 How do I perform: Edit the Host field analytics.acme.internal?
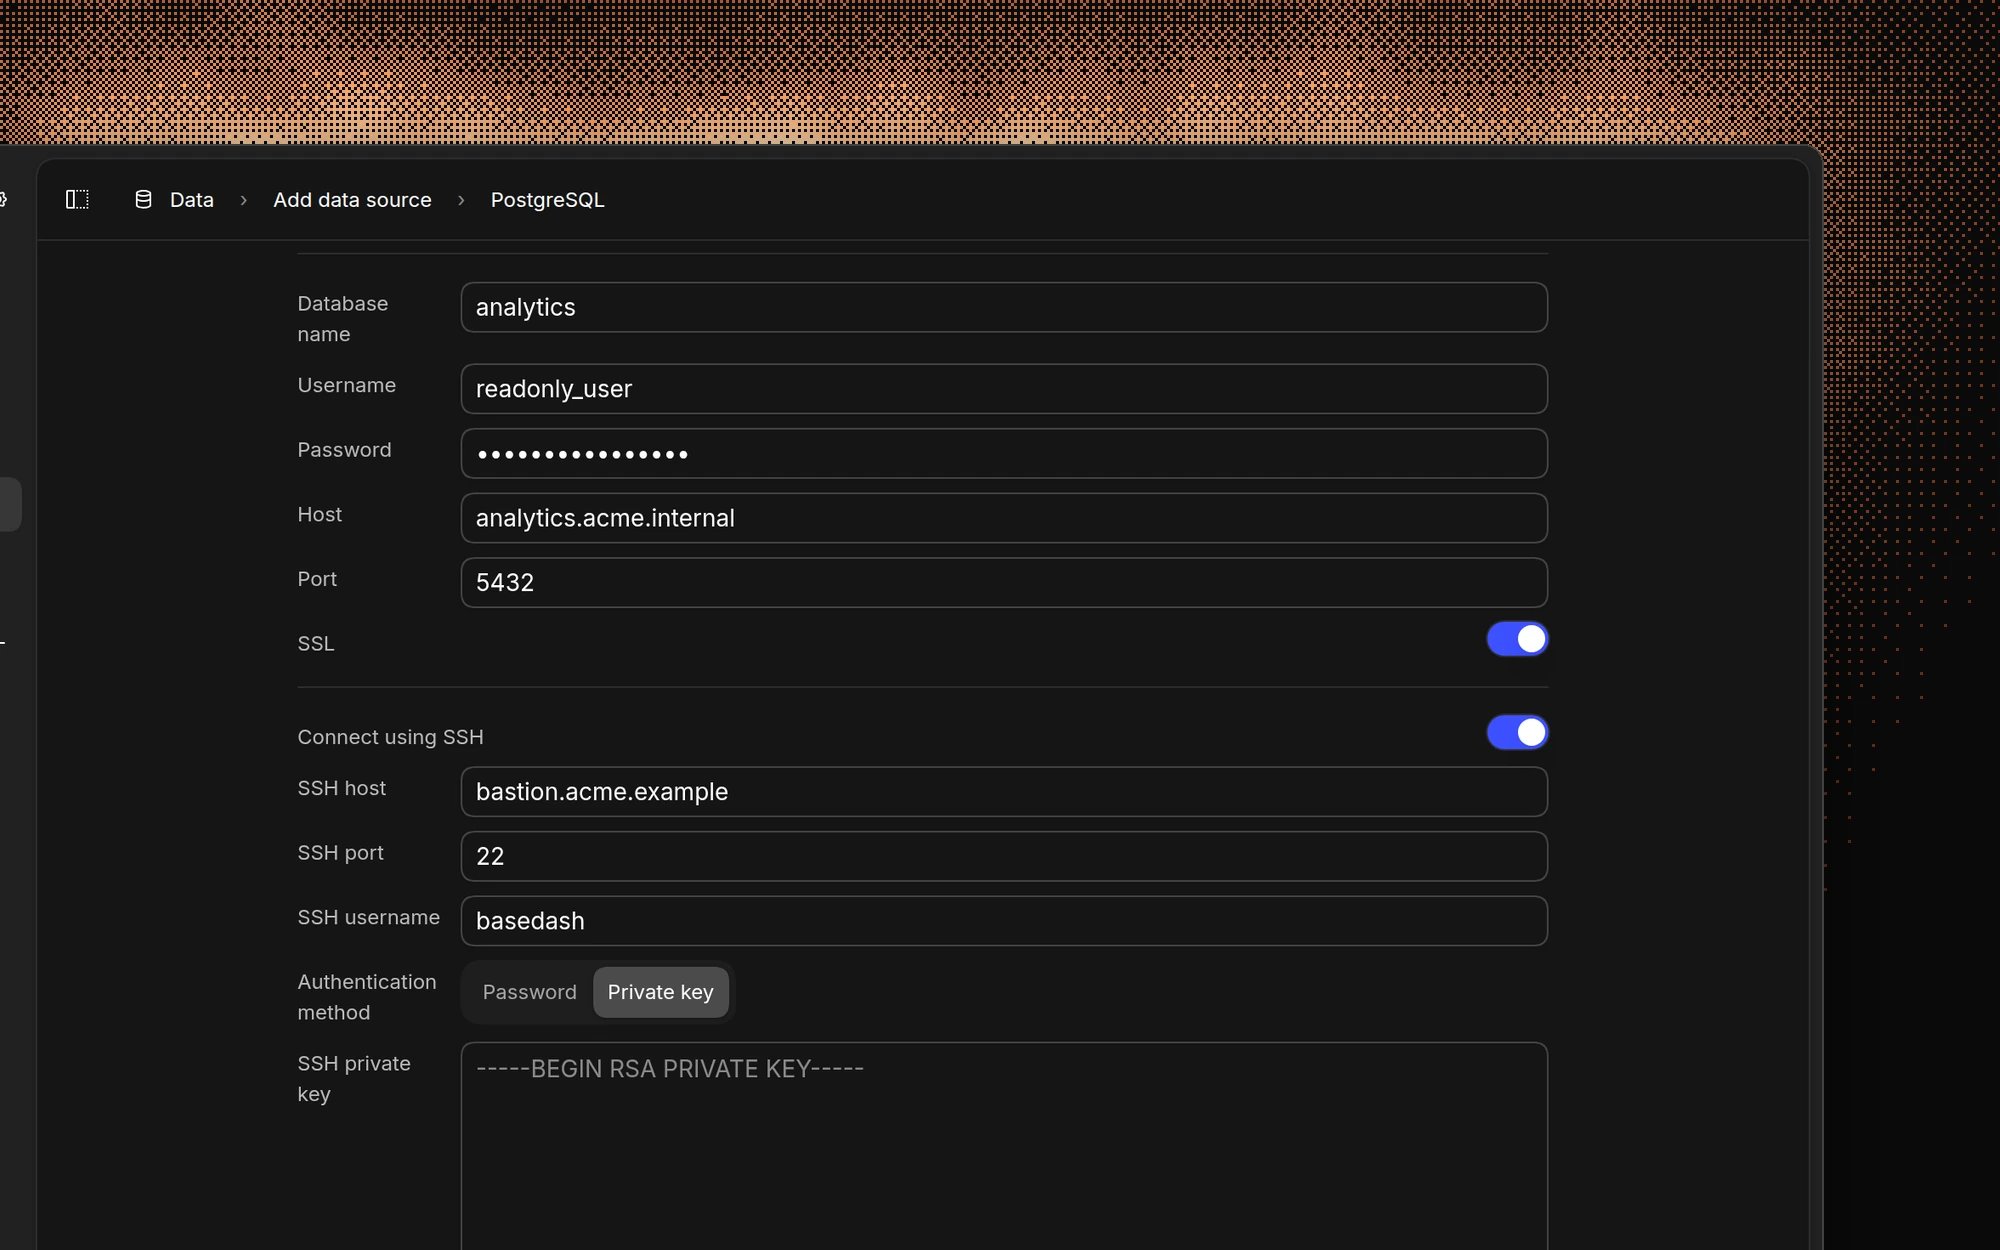pyautogui.click(x=1004, y=518)
